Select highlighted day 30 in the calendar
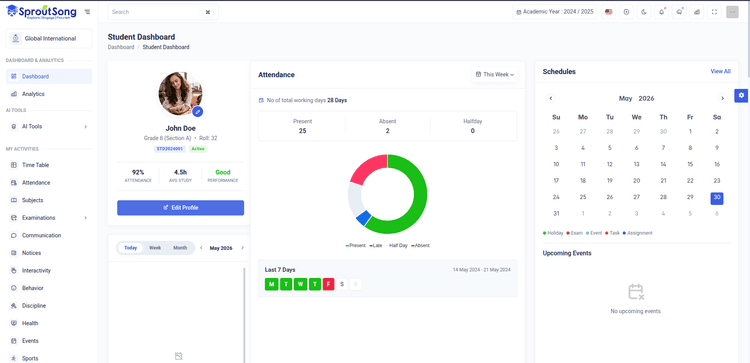 click(x=717, y=198)
